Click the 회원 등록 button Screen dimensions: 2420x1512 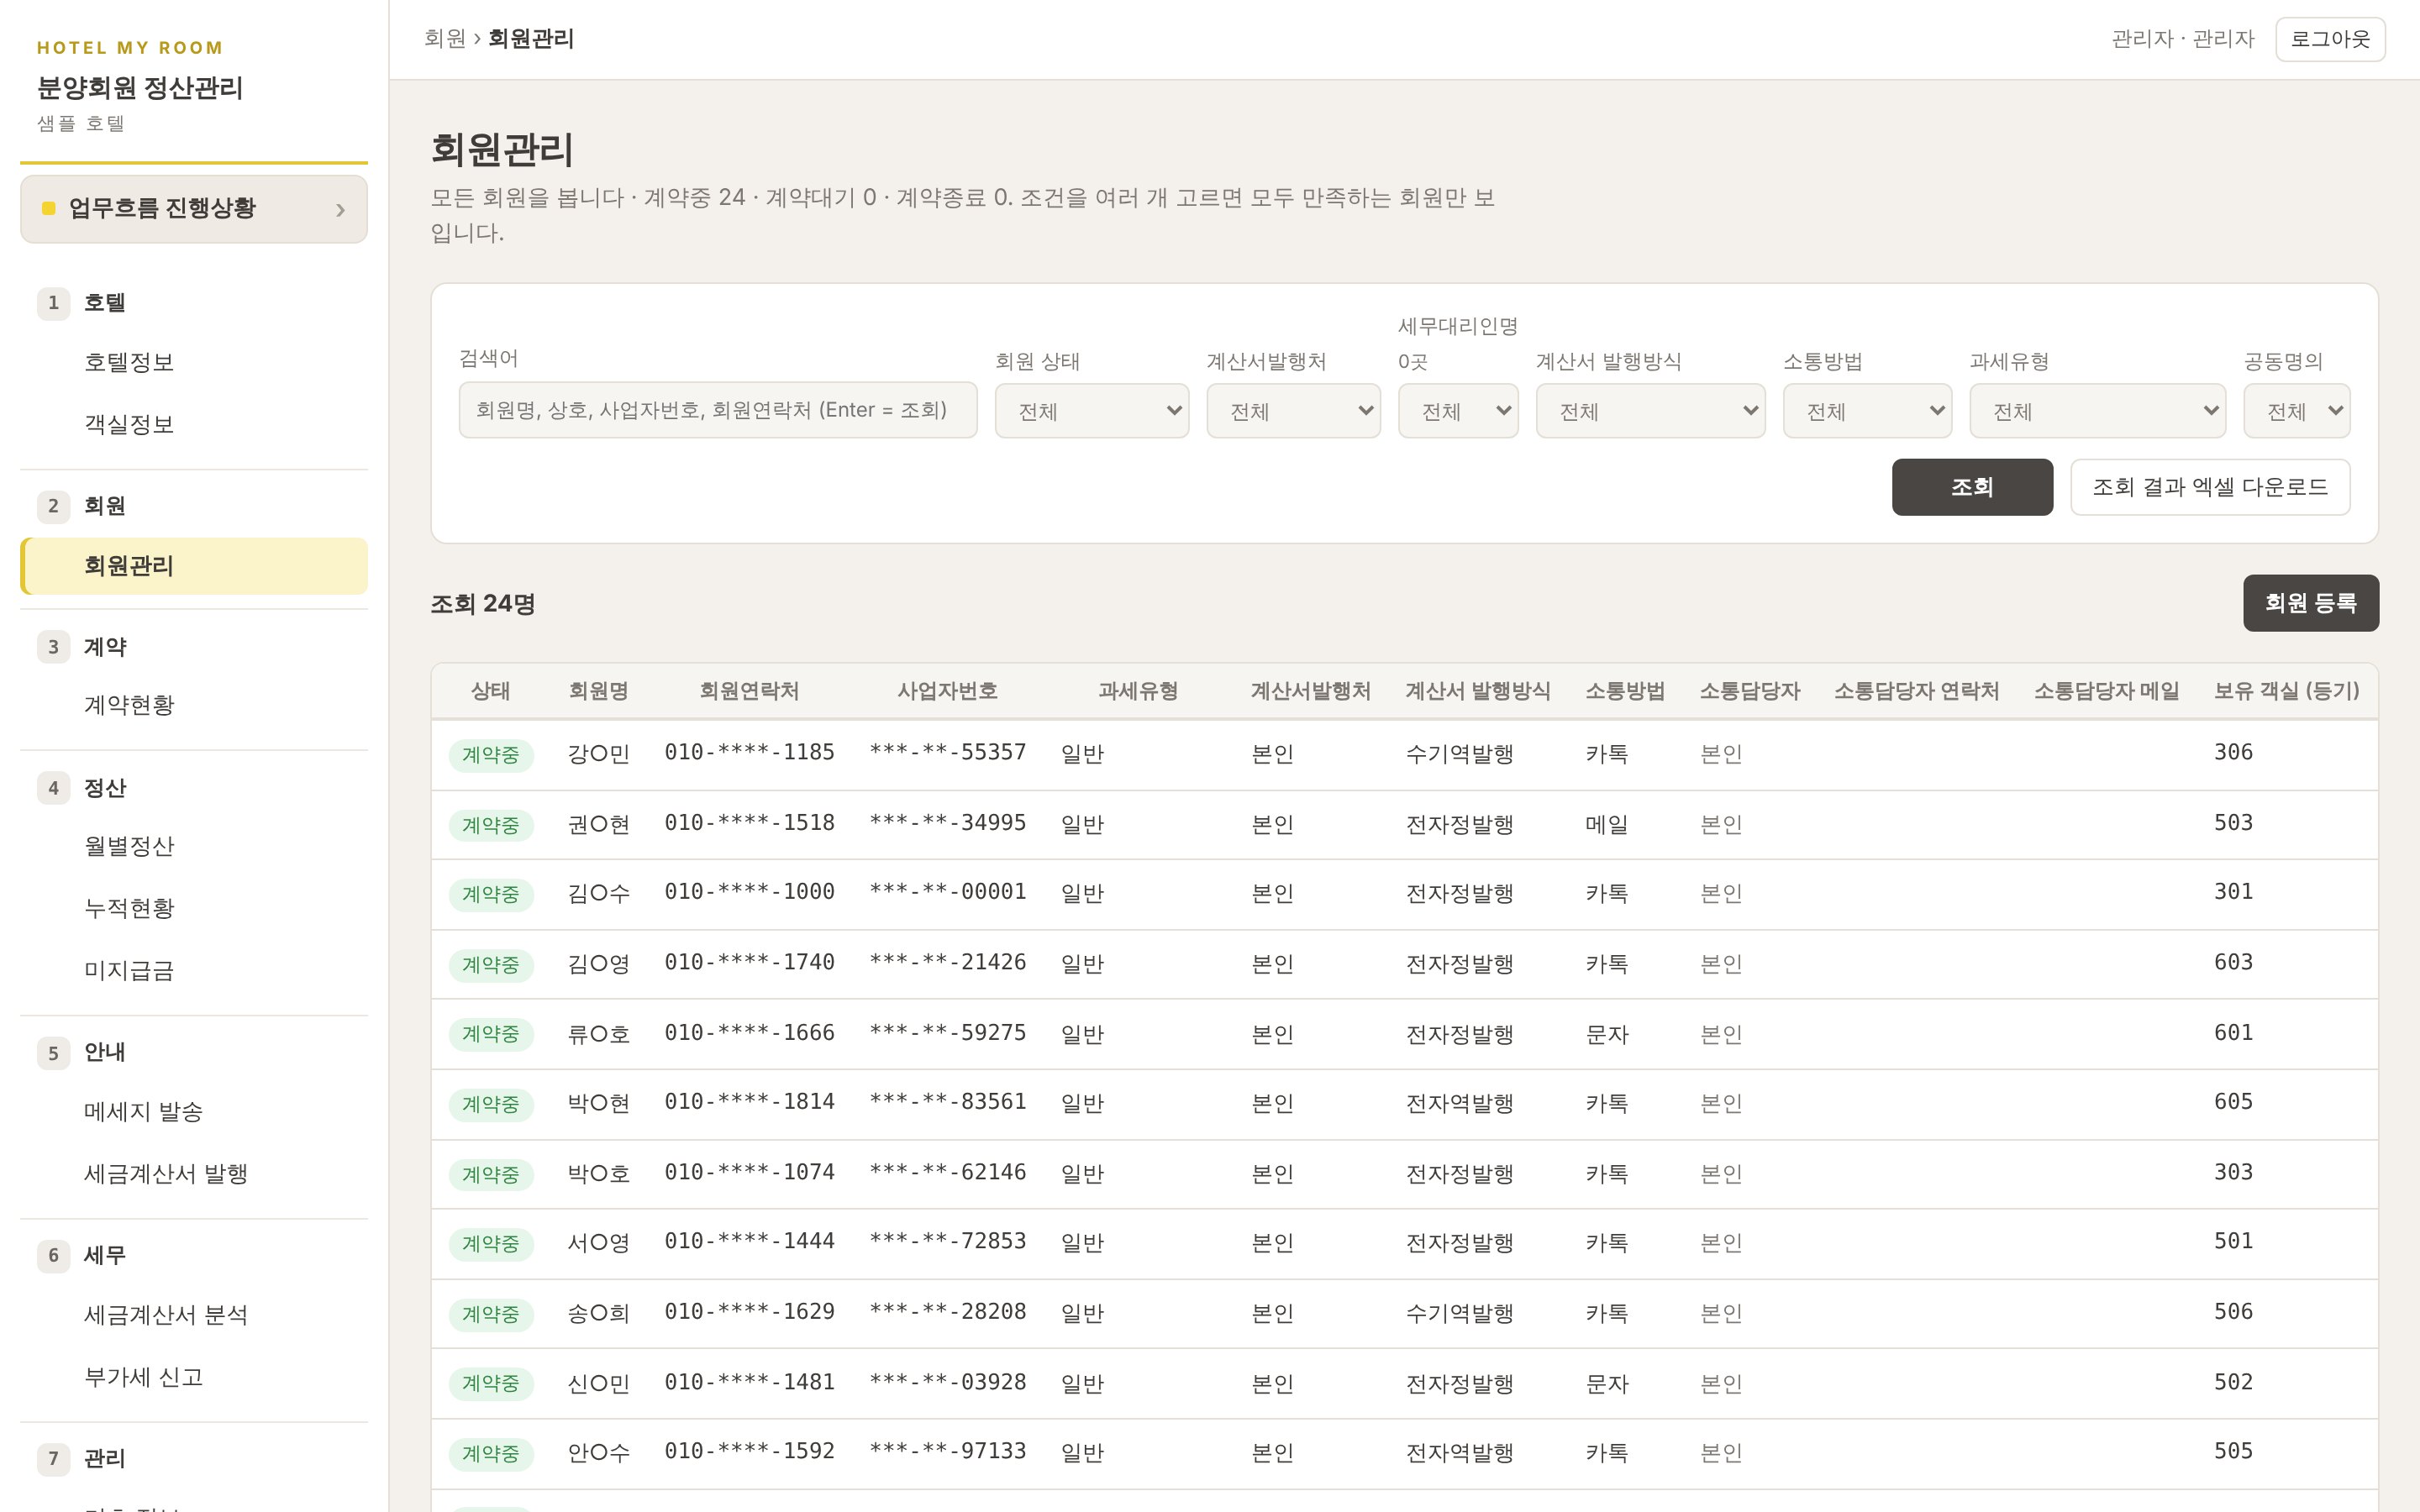(2310, 603)
